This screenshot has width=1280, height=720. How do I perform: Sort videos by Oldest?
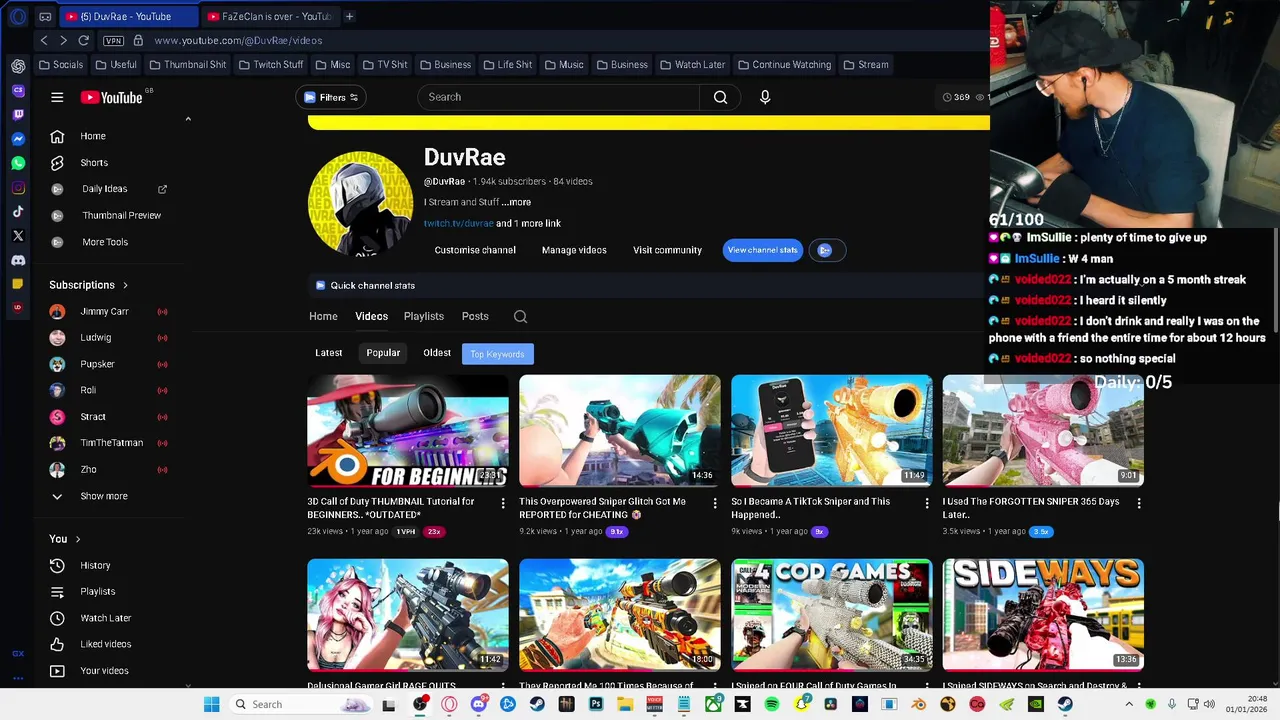click(x=437, y=353)
